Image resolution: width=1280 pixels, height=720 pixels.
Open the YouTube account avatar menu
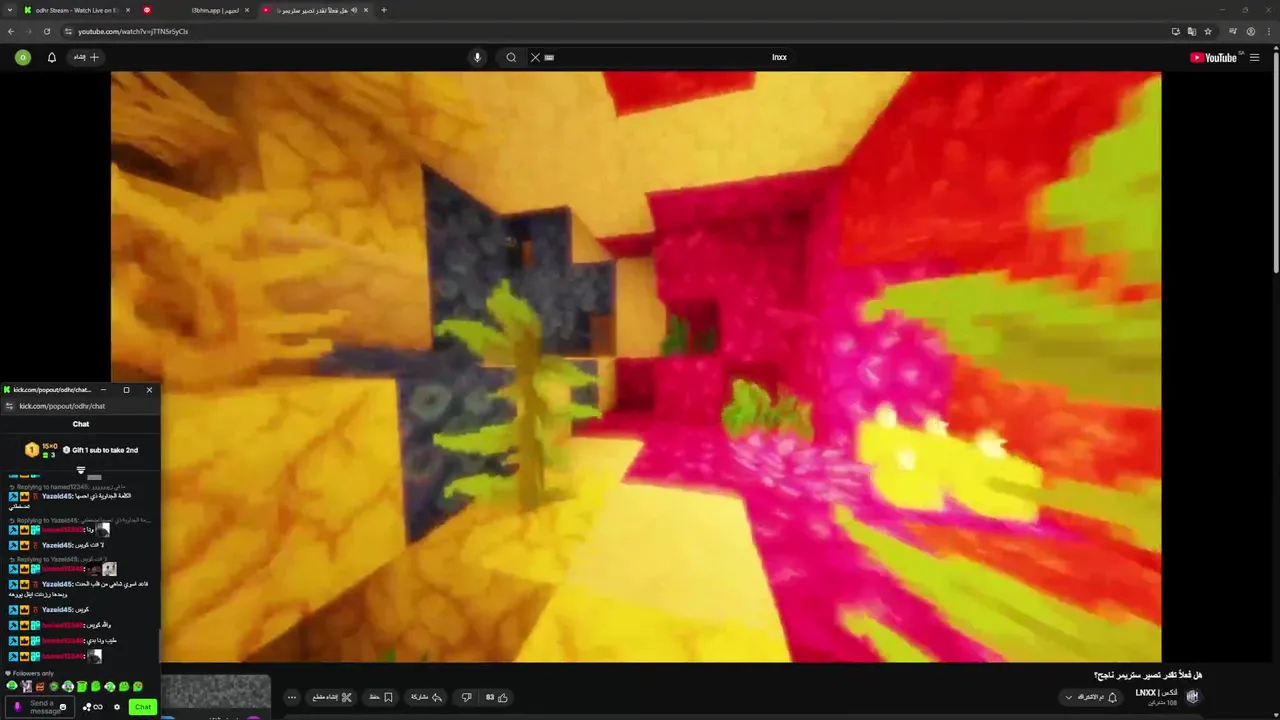point(23,57)
